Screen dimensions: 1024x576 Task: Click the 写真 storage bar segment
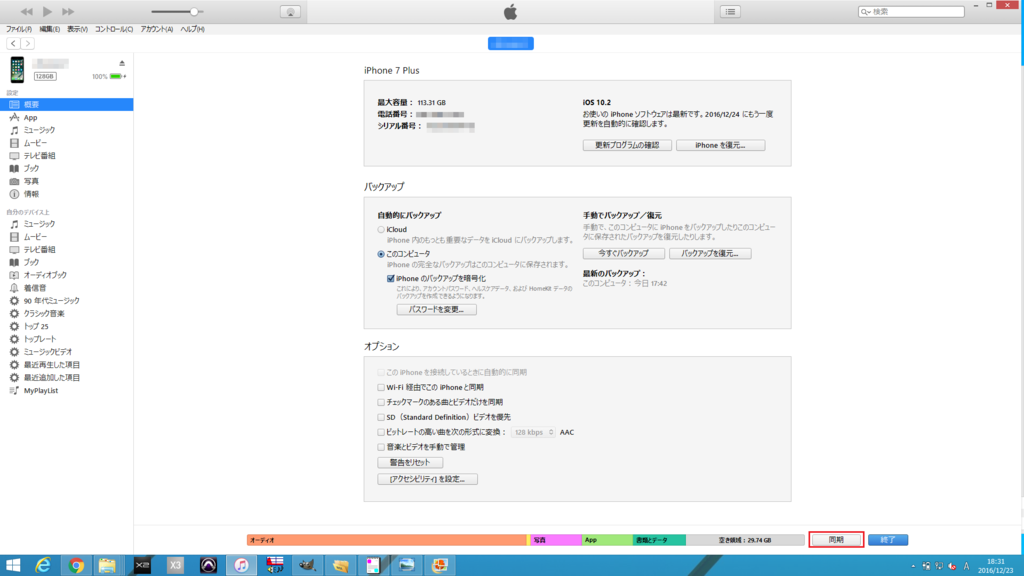click(556, 540)
